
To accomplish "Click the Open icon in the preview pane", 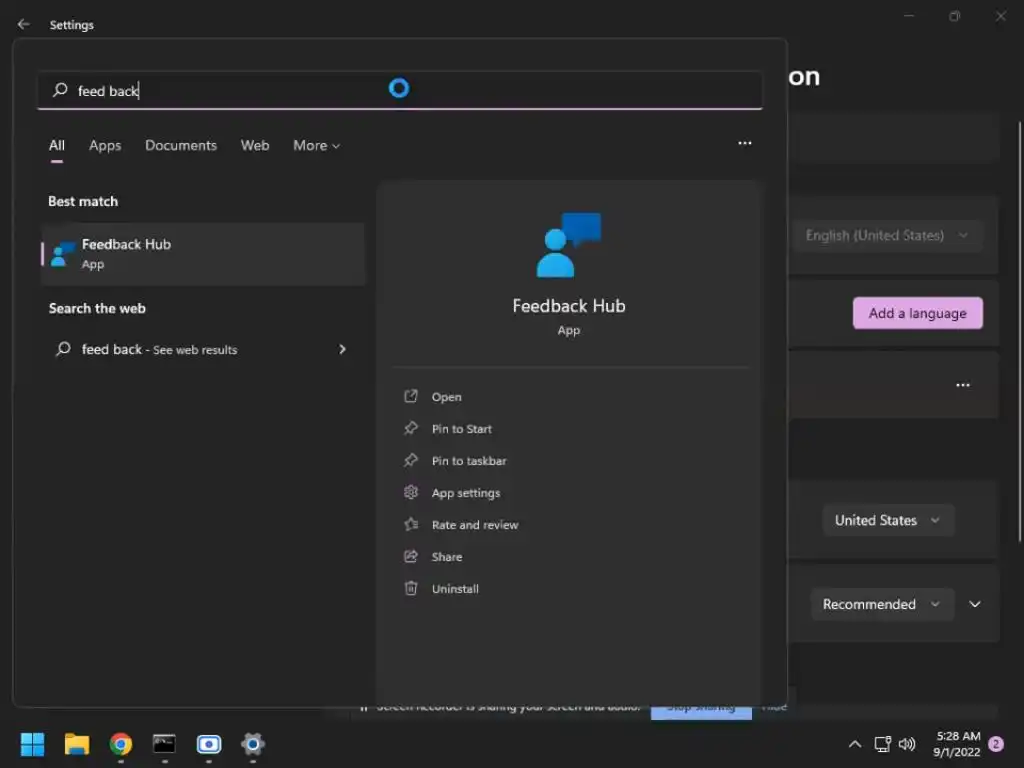I will click(x=411, y=396).
